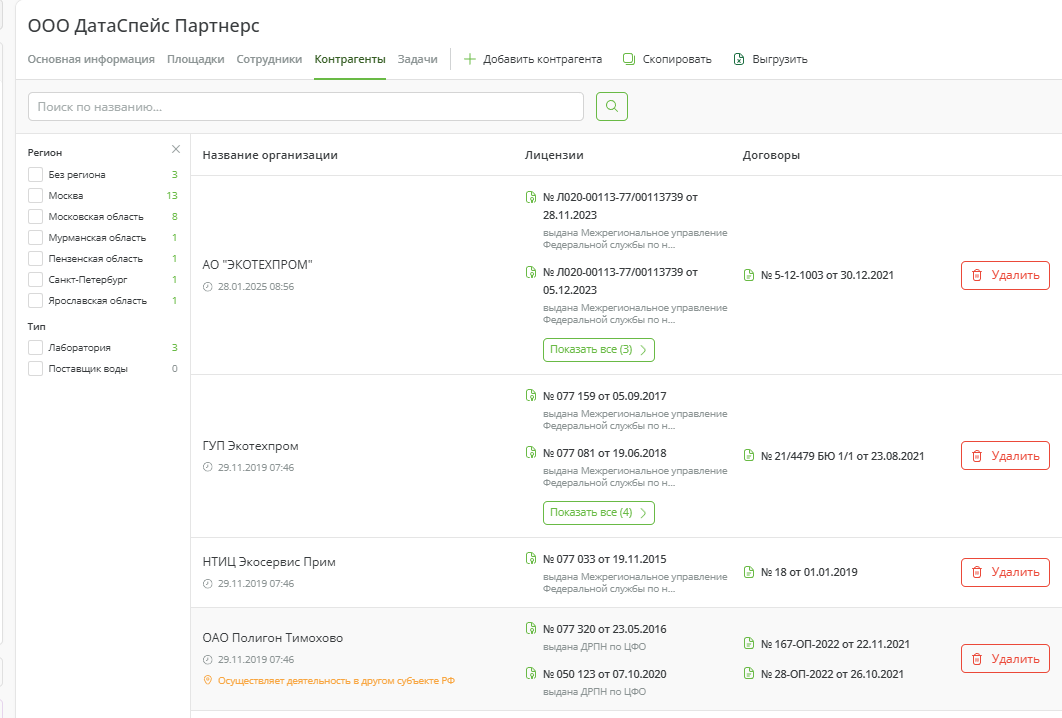This screenshot has width=1062, height=718.
Task: Click the copy icon next to Скопировать
Action: 629,59
